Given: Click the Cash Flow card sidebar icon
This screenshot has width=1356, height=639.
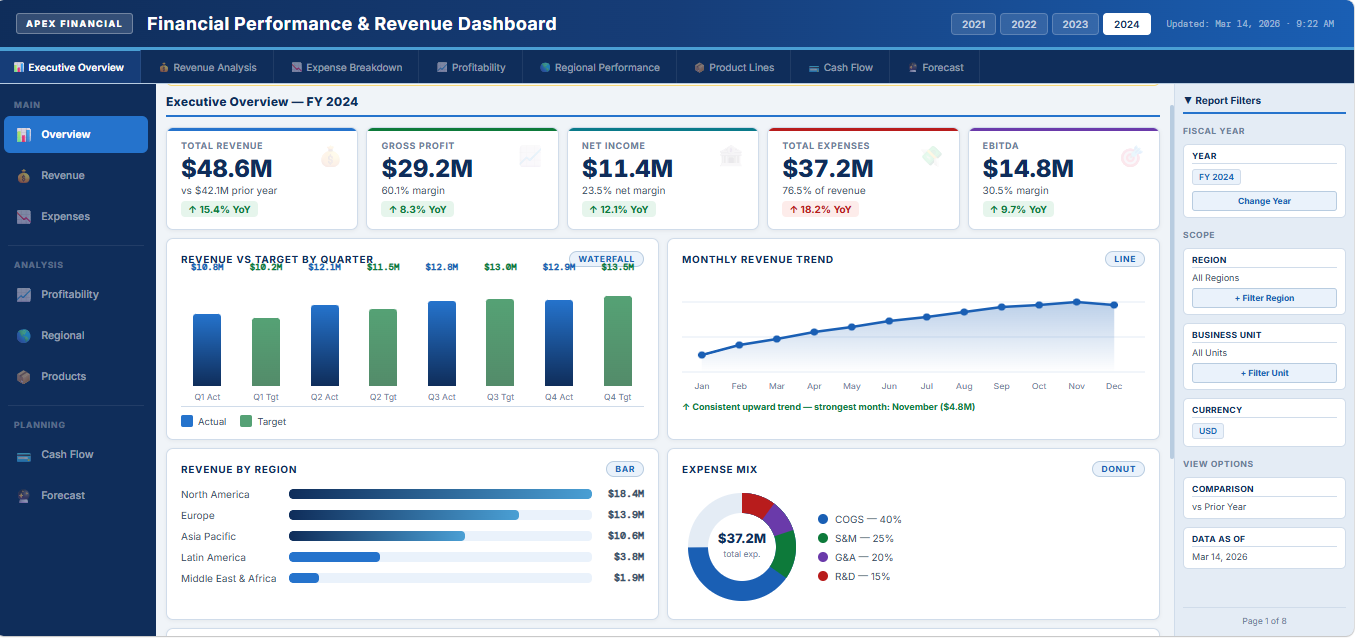Looking at the screenshot, I should pyautogui.click(x=24, y=455).
